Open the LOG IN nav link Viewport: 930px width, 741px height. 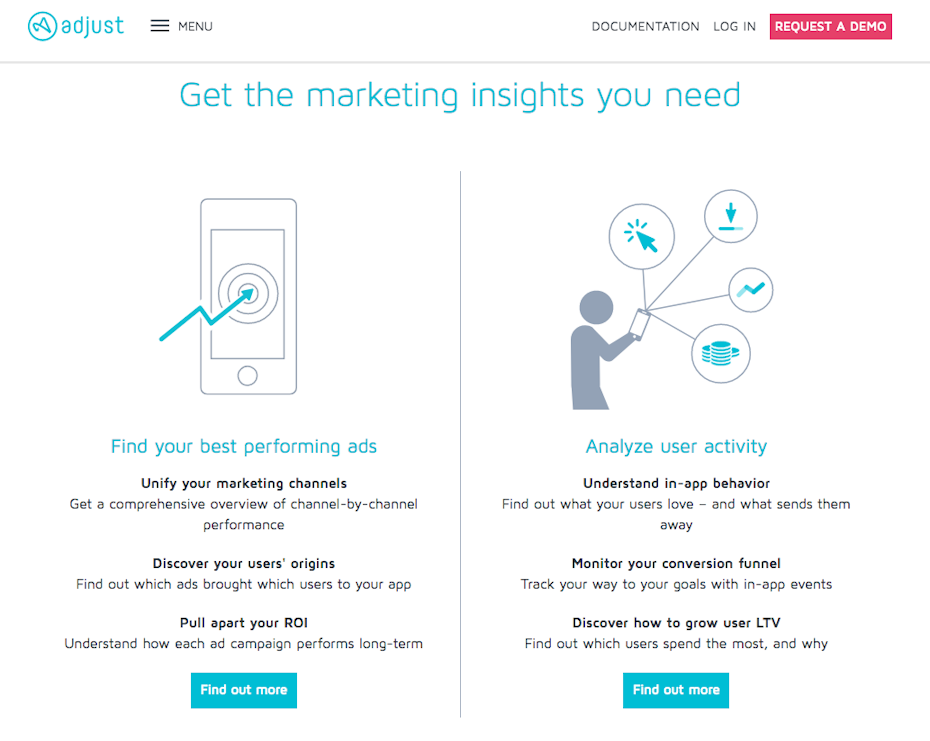pos(734,27)
